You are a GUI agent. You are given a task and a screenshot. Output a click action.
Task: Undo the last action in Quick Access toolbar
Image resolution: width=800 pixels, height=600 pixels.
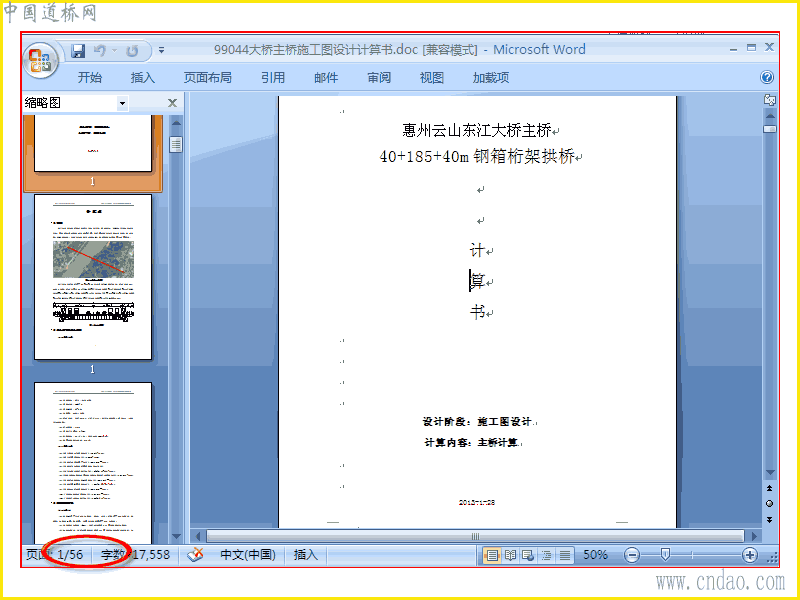100,51
